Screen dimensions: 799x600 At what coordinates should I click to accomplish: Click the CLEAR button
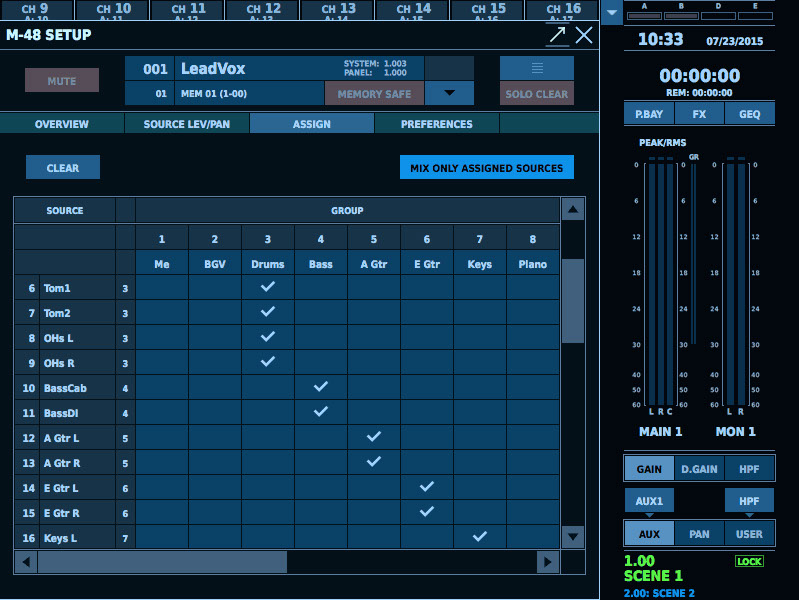point(63,168)
